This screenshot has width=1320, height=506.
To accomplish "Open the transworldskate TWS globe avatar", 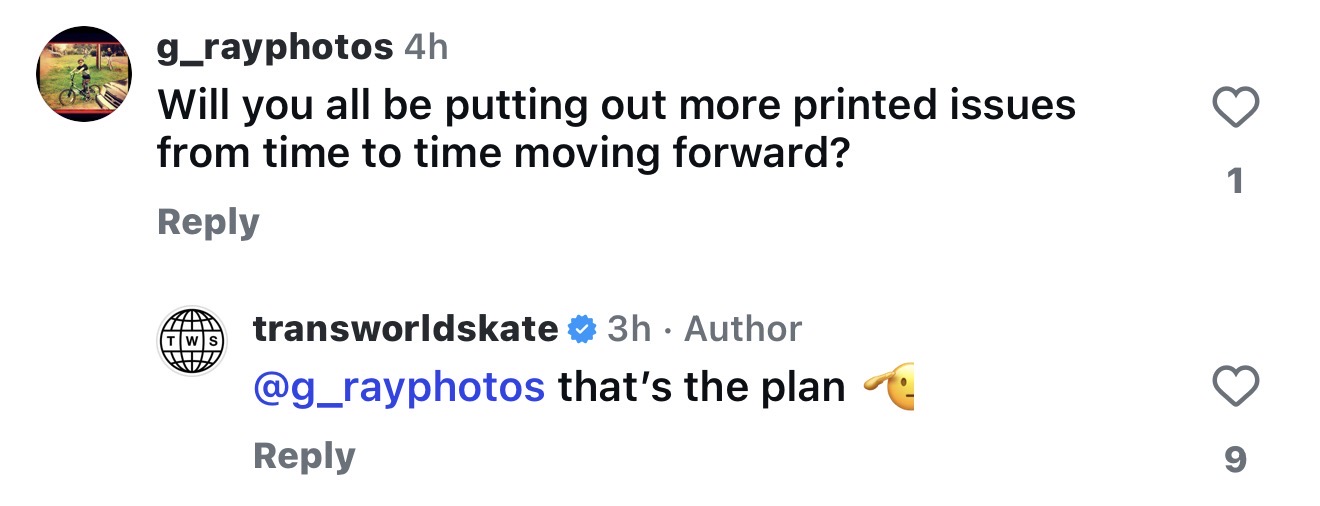I will [x=194, y=340].
